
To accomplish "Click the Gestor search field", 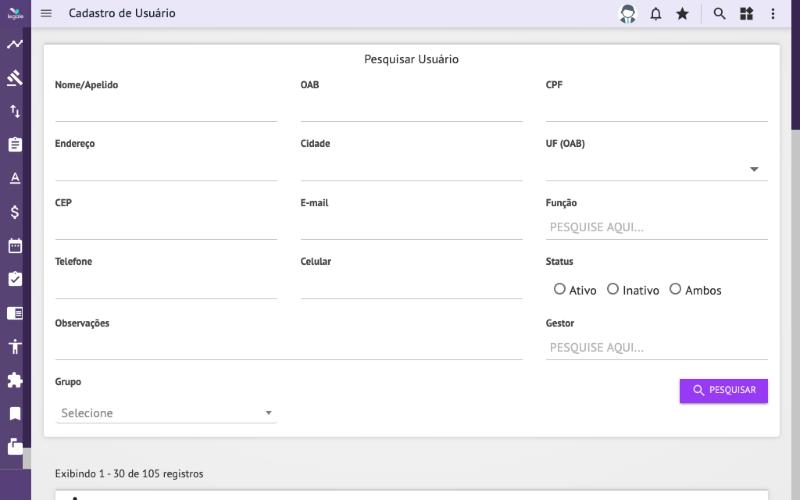I will [x=656, y=347].
